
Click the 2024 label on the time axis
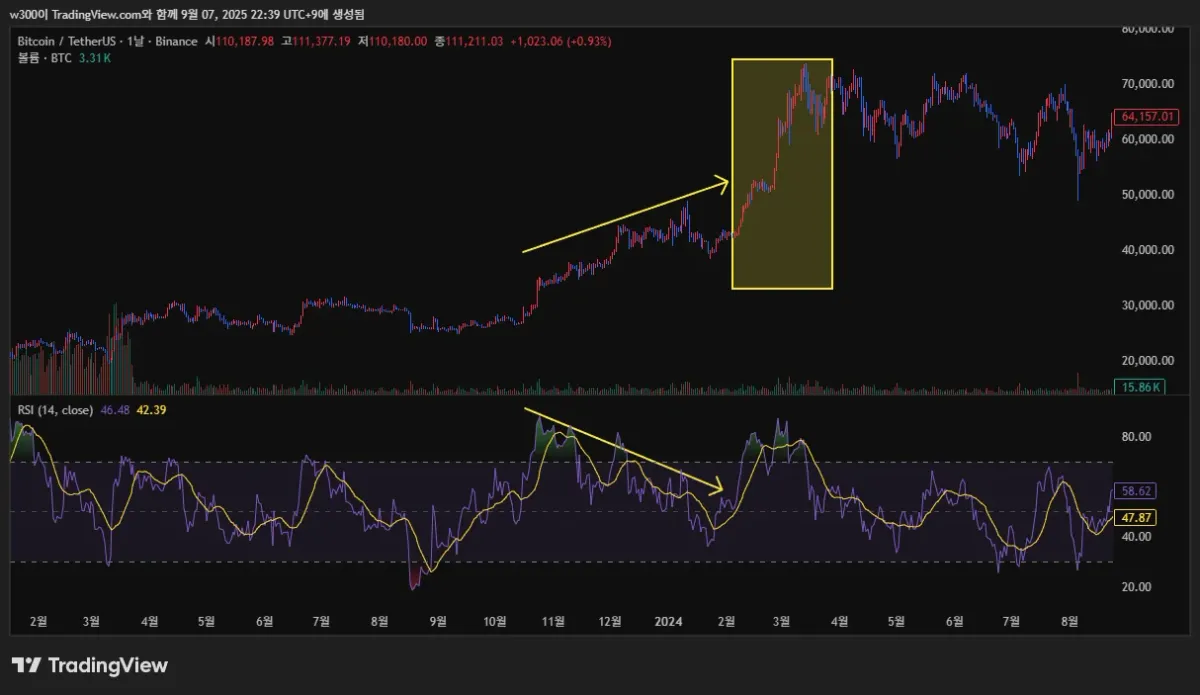(668, 621)
